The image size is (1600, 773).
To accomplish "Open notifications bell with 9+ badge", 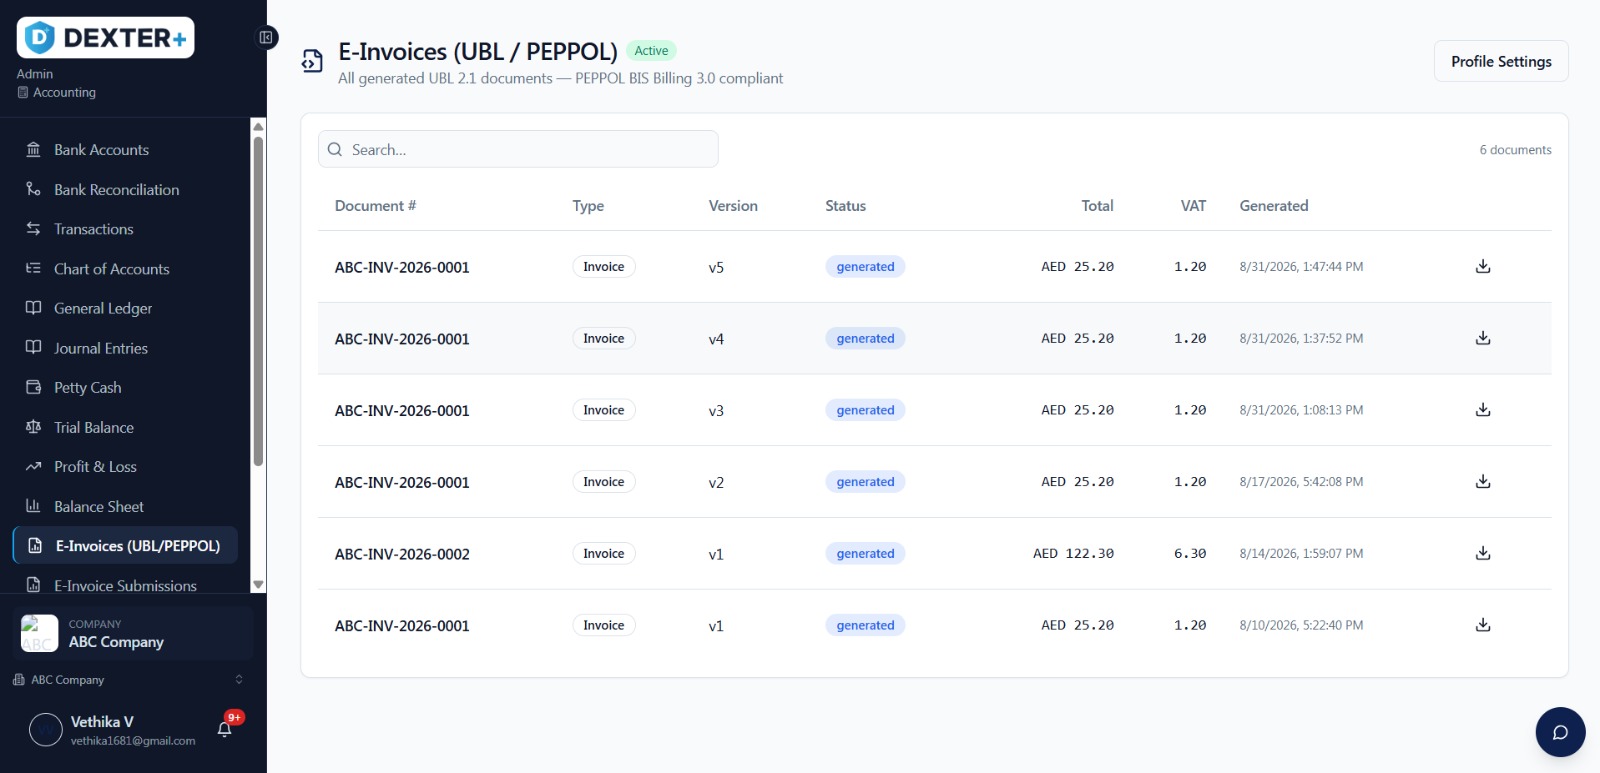I will click(225, 729).
